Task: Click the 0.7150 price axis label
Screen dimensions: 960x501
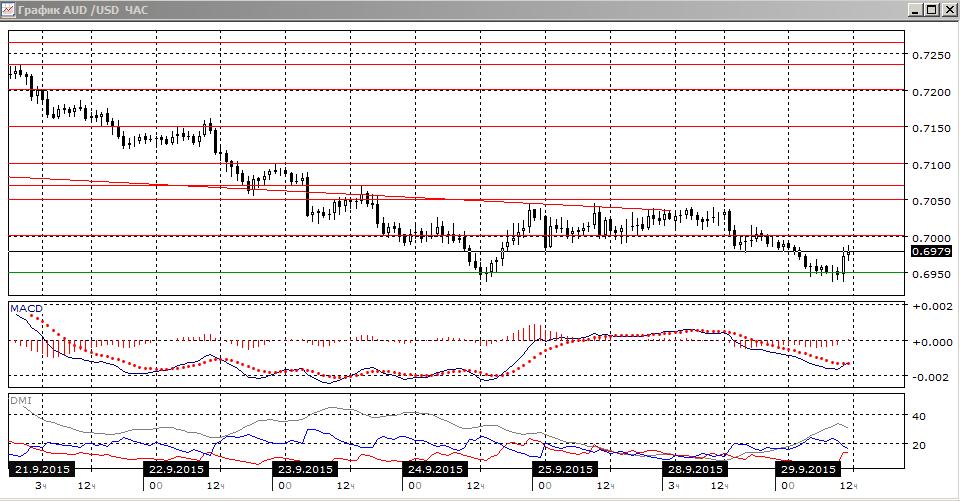Action: coord(931,129)
